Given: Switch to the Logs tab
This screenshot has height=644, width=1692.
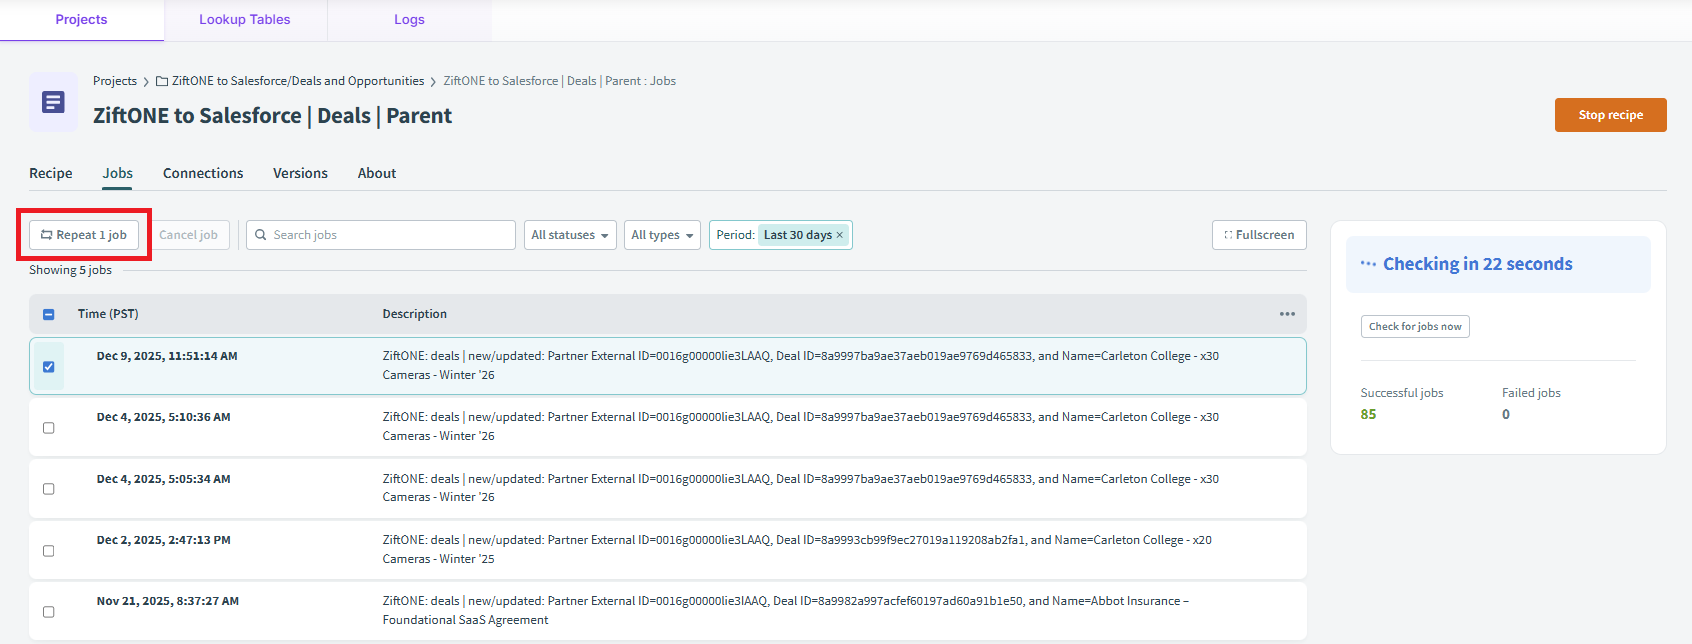Looking at the screenshot, I should click(409, 20).
